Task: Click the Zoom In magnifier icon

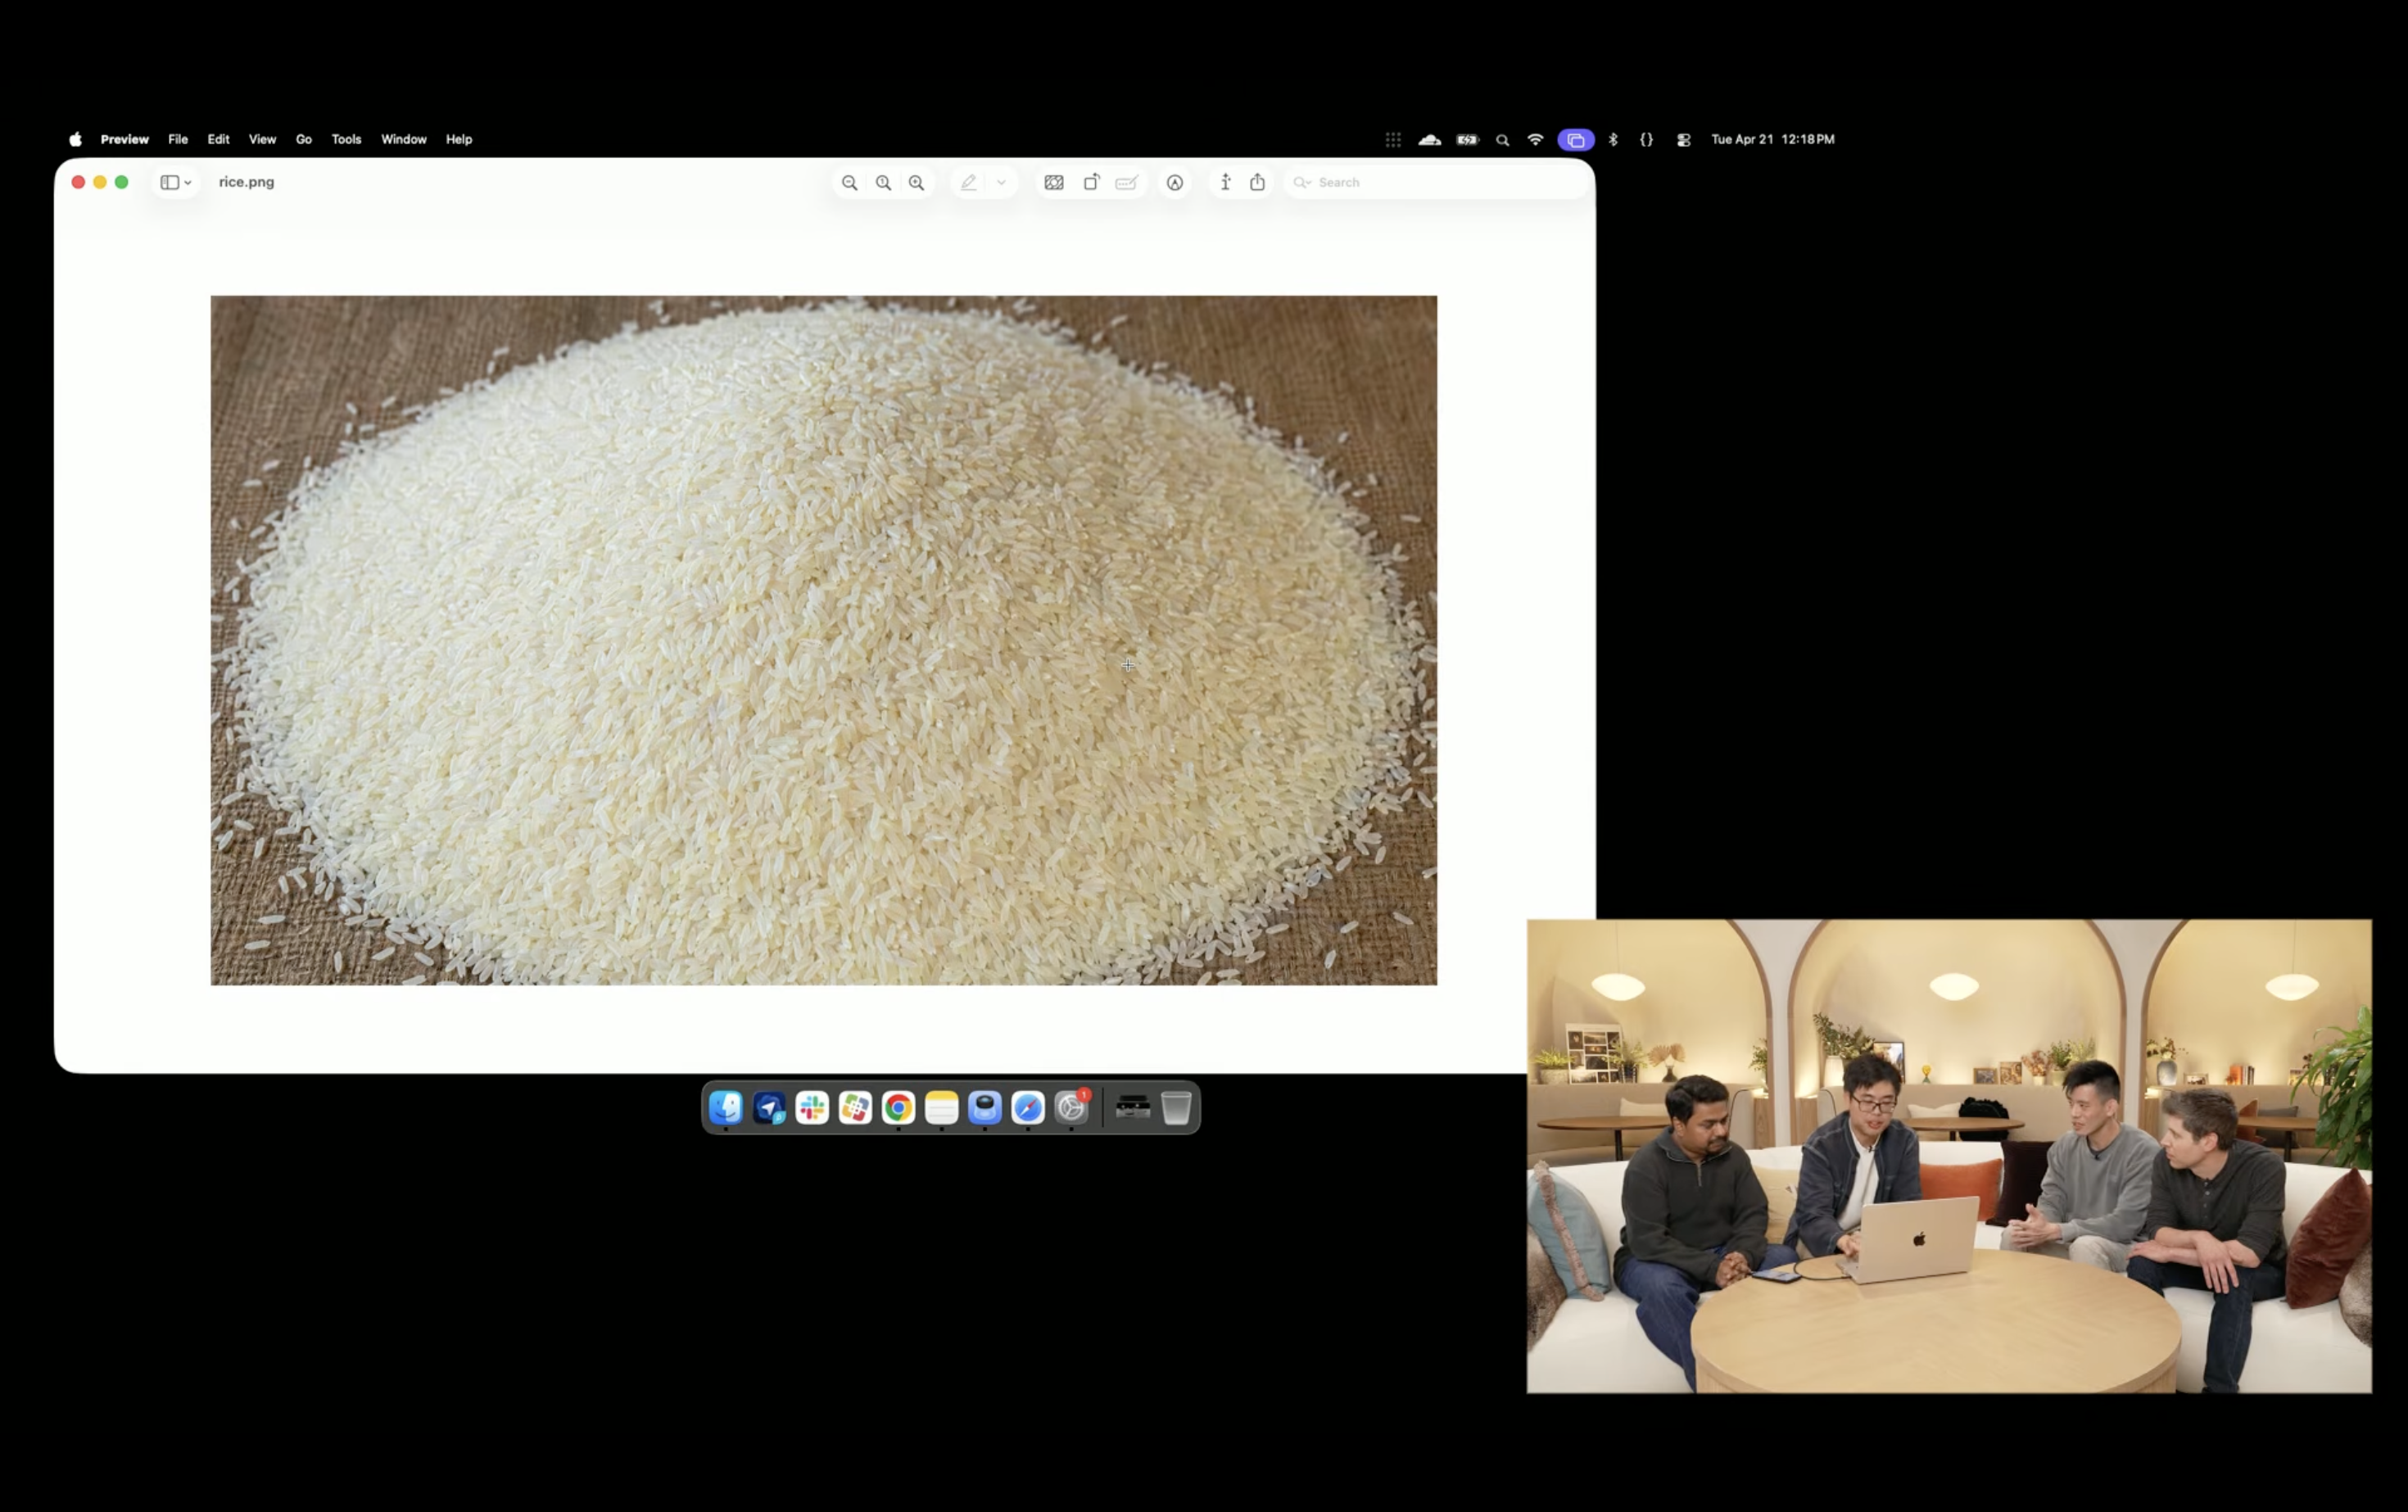Action: coord(916,183)
